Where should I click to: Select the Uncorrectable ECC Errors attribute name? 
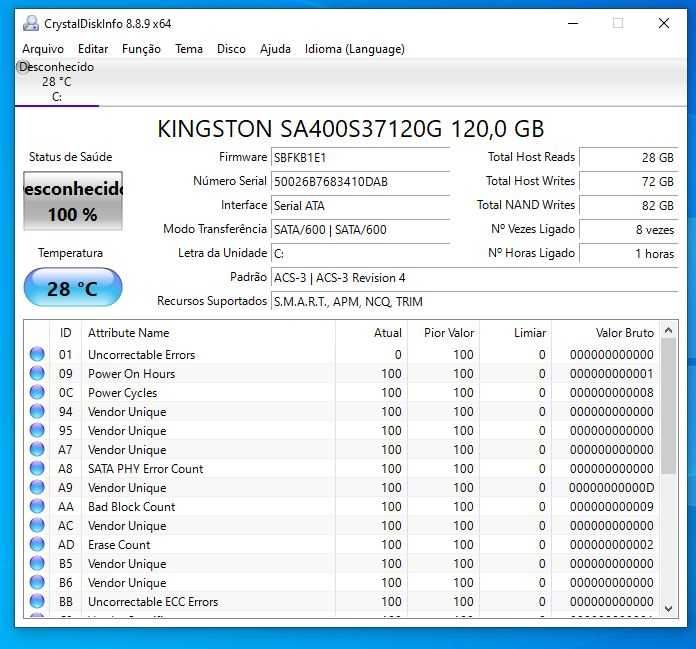point(153,602)
